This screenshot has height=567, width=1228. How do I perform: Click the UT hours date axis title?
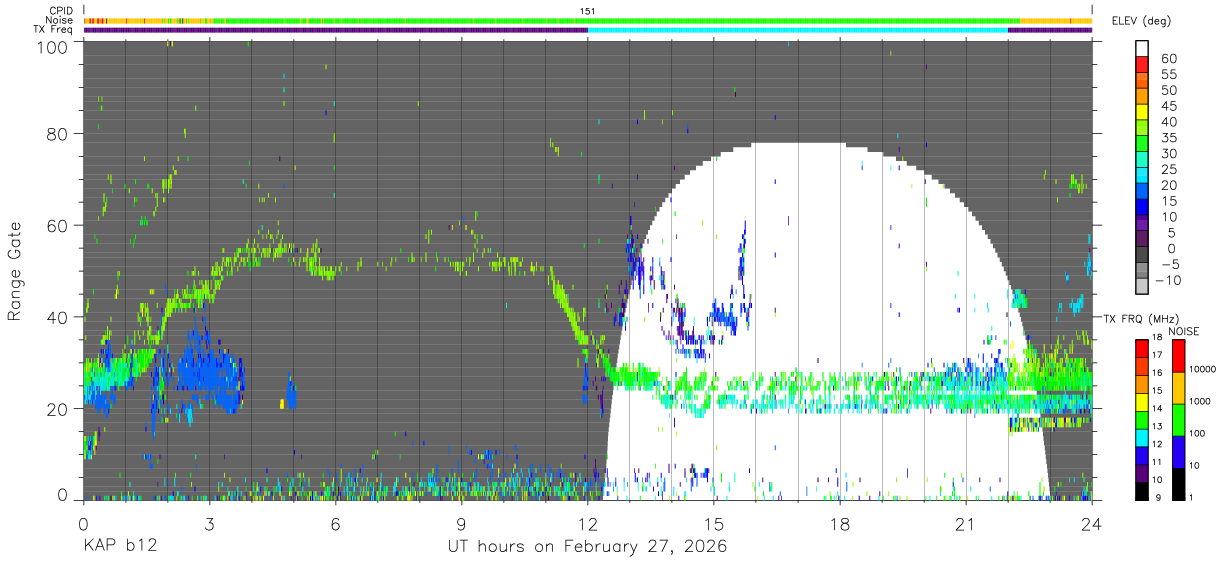pos(587,547)
